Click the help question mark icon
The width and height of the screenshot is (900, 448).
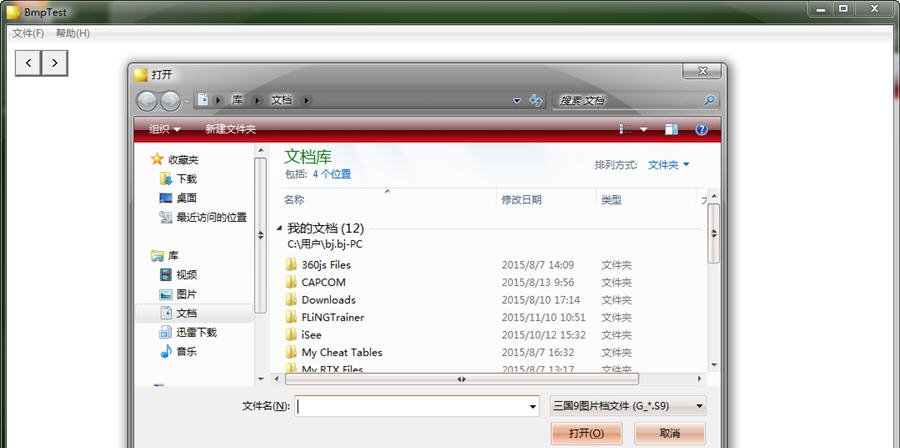click(x=701, y=130)
